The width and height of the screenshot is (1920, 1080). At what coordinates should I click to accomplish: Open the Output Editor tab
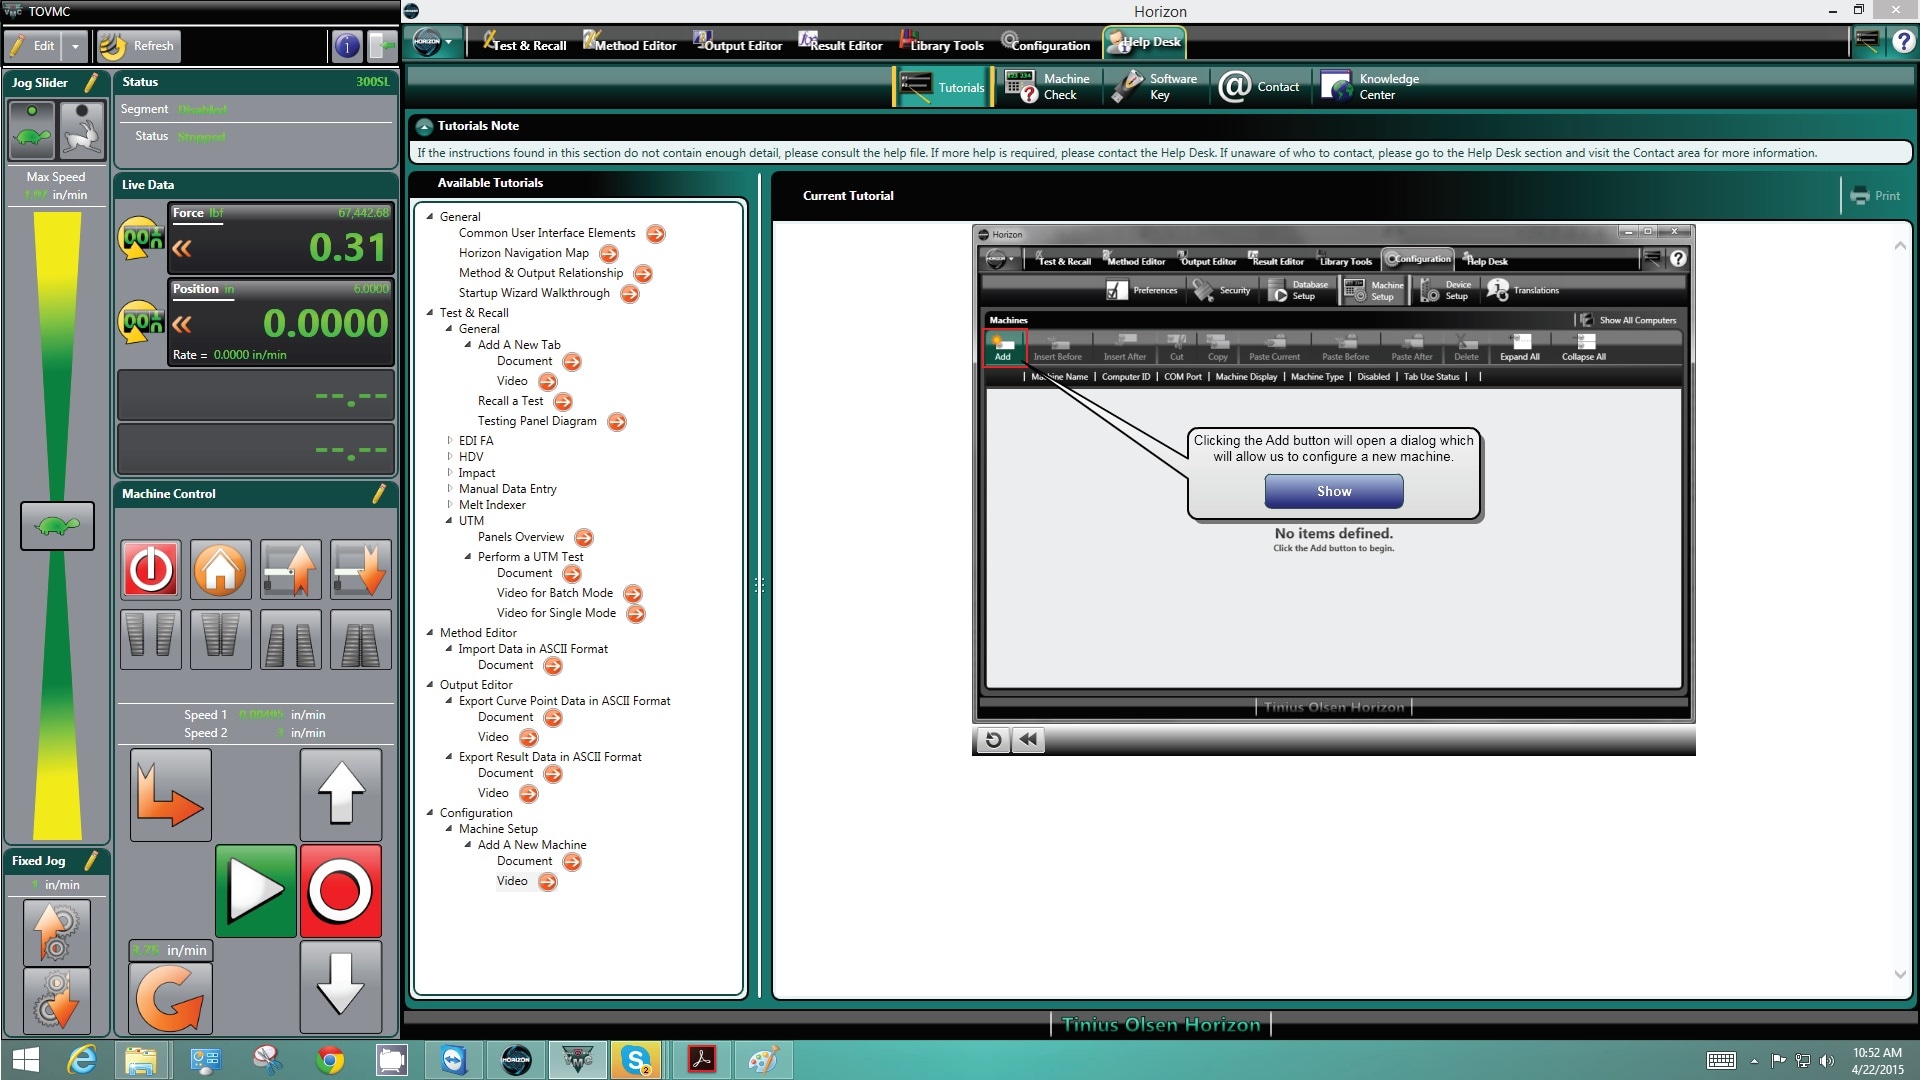738,44
